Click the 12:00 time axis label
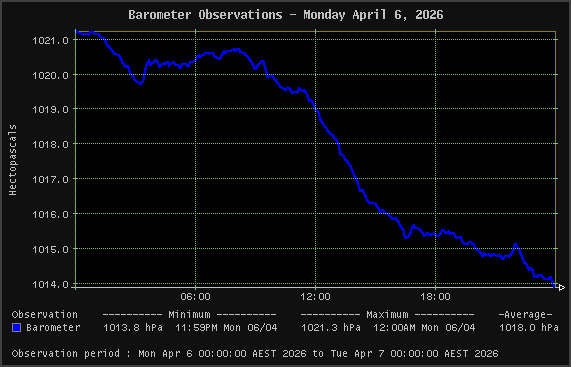Image resolution: width=571 pixels, height=367 pixels. [315, 297]
